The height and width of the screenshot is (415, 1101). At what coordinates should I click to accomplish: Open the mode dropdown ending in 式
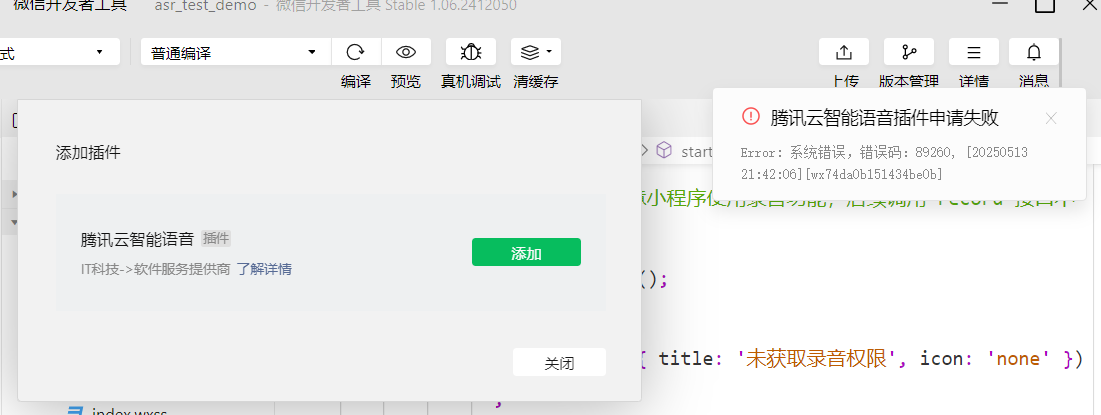(59, 52)
